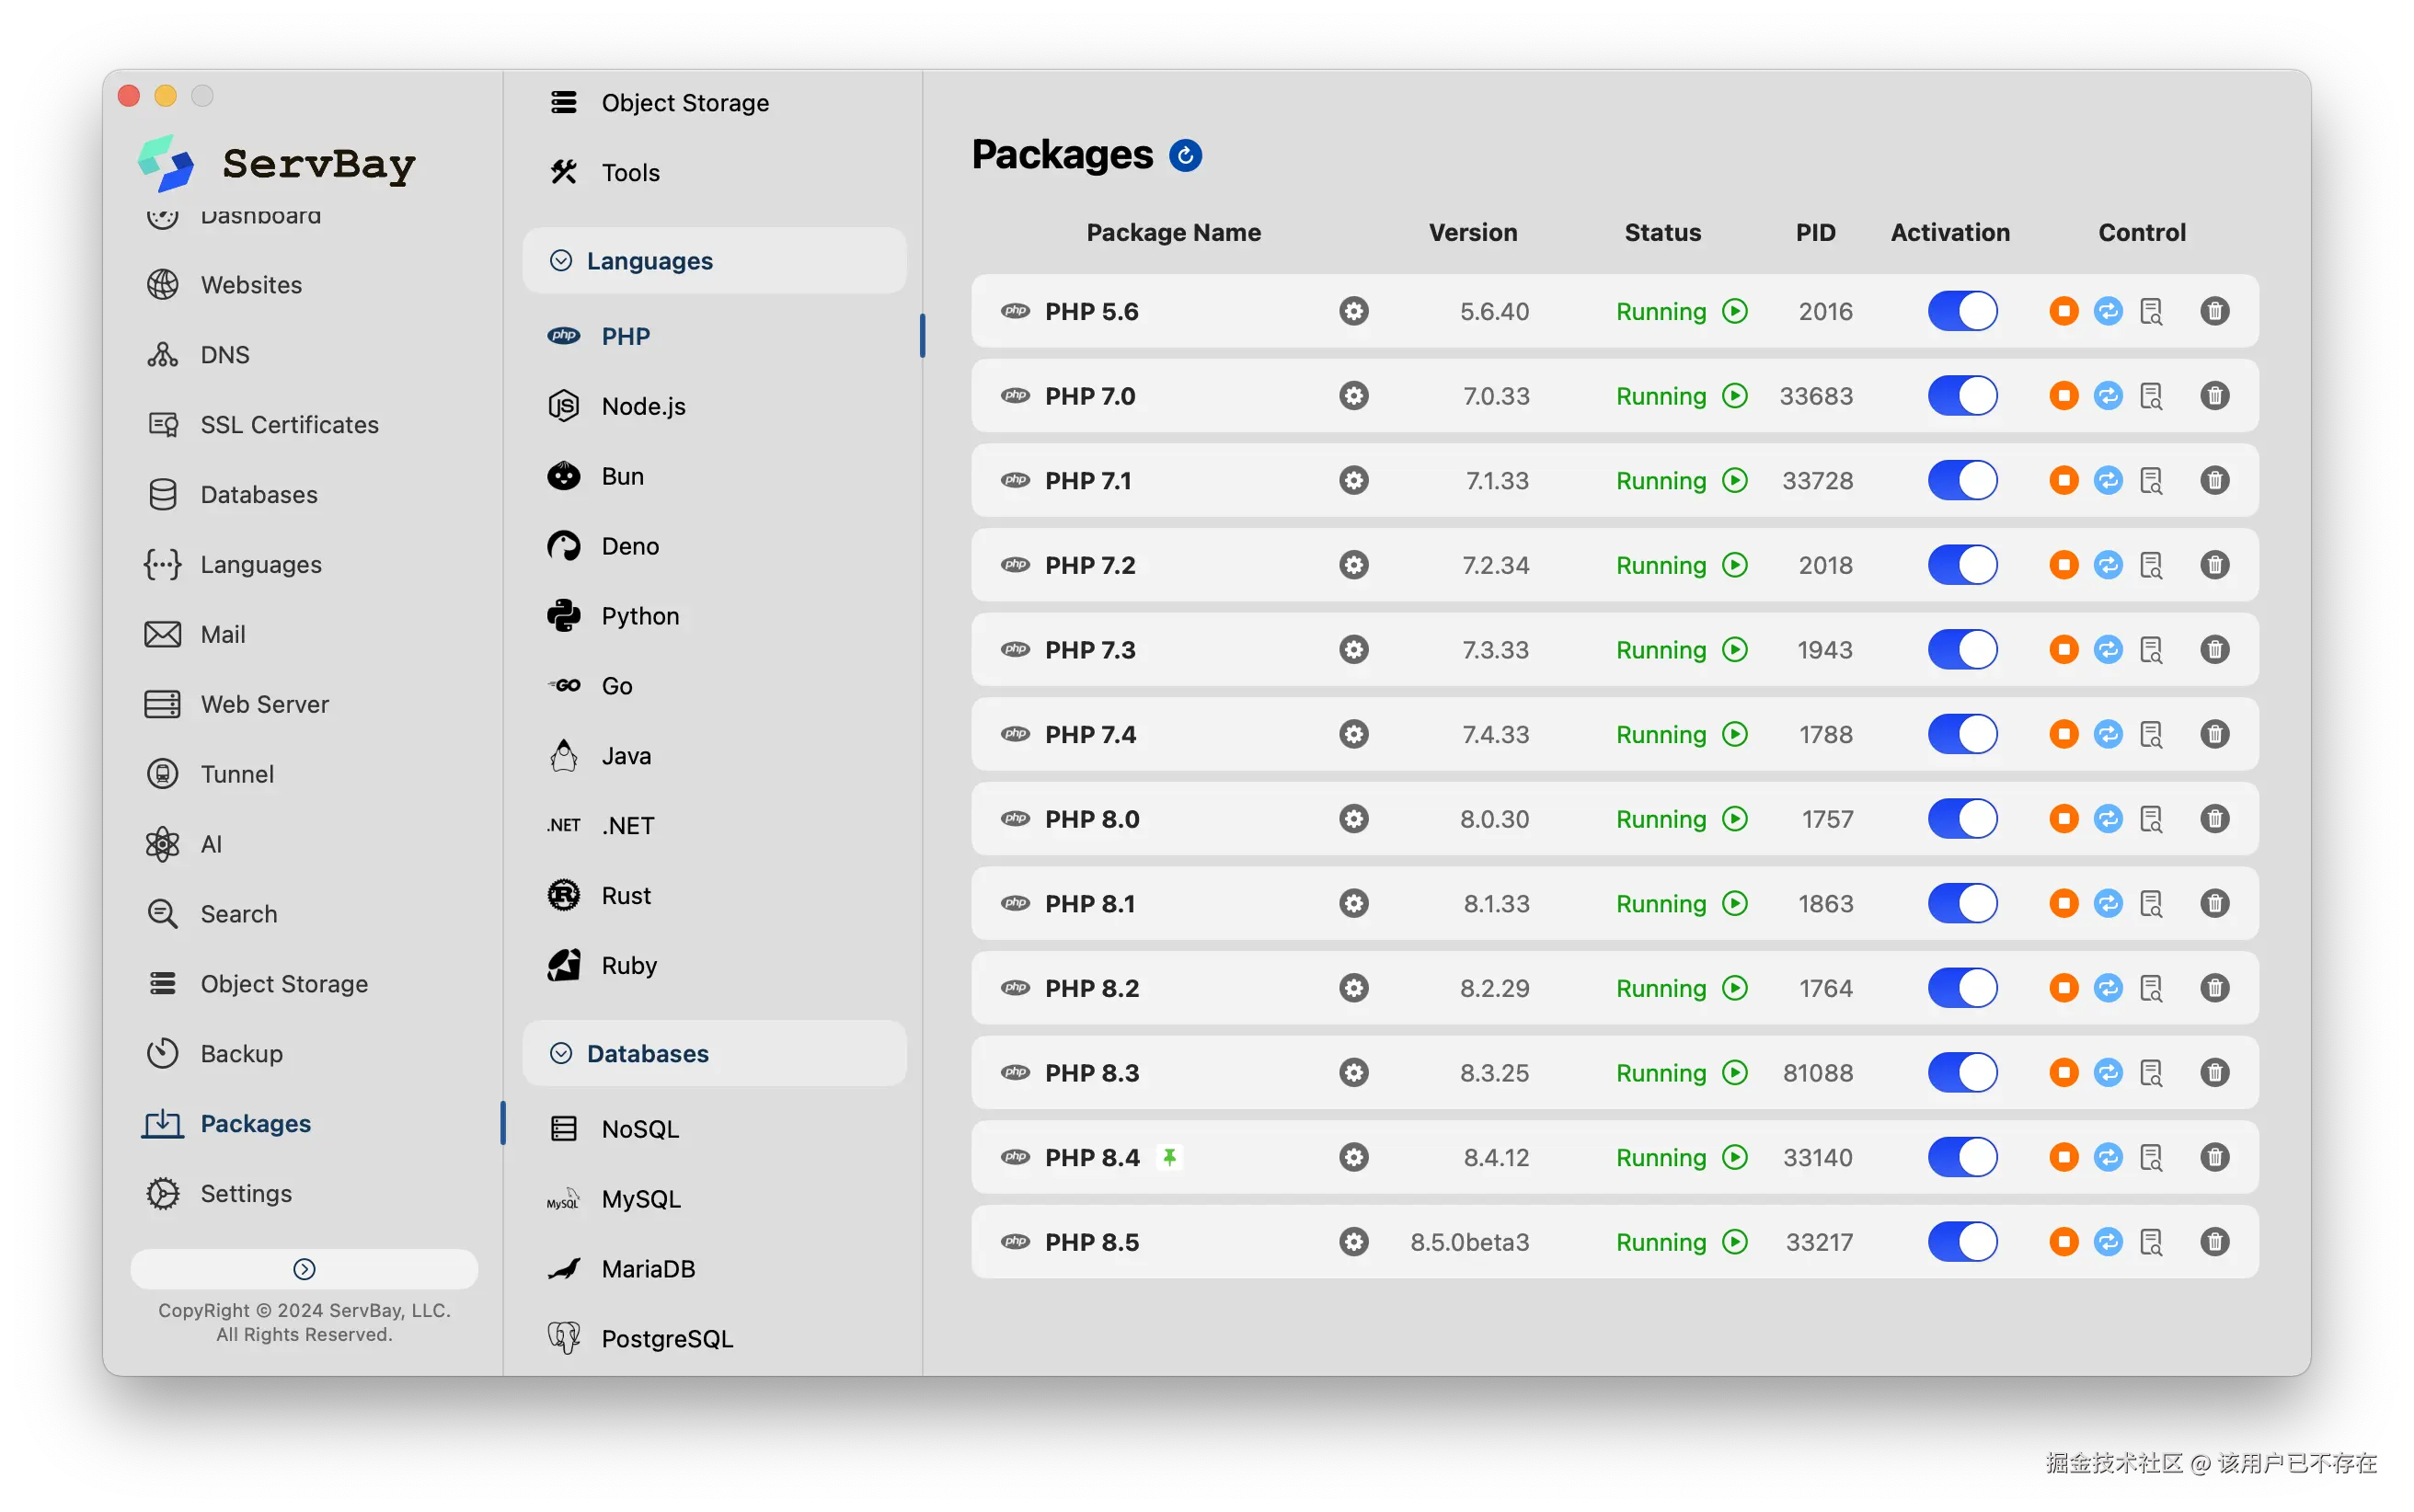The width and height of the screenshot is (2414, 1512).
Task: Open MariaDB under the Databases section
Action: coord(648,1269)
